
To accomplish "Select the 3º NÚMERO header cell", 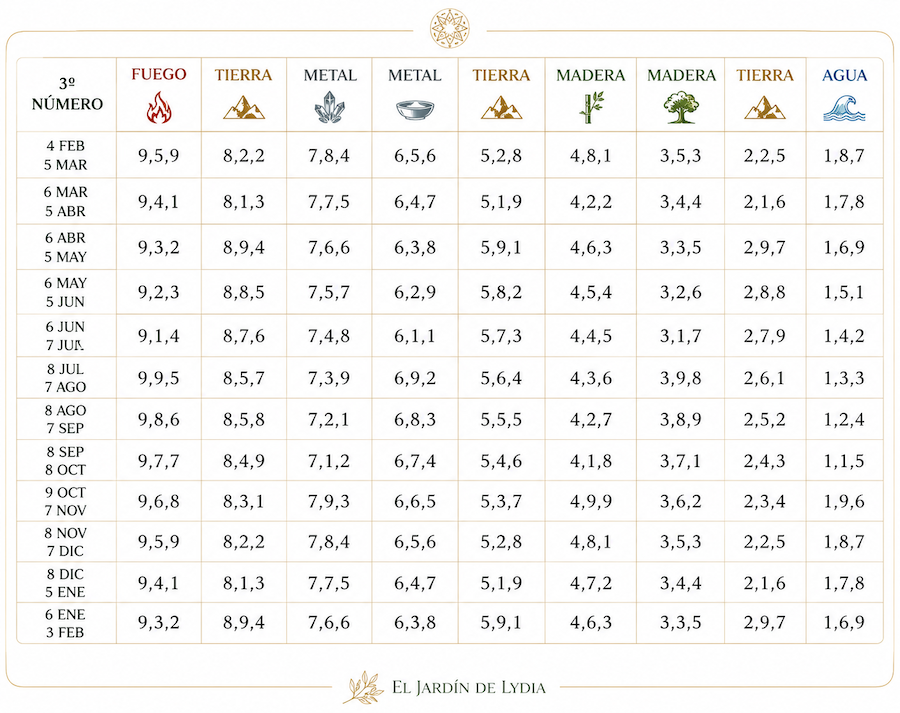I will click(x=67, y=95).
